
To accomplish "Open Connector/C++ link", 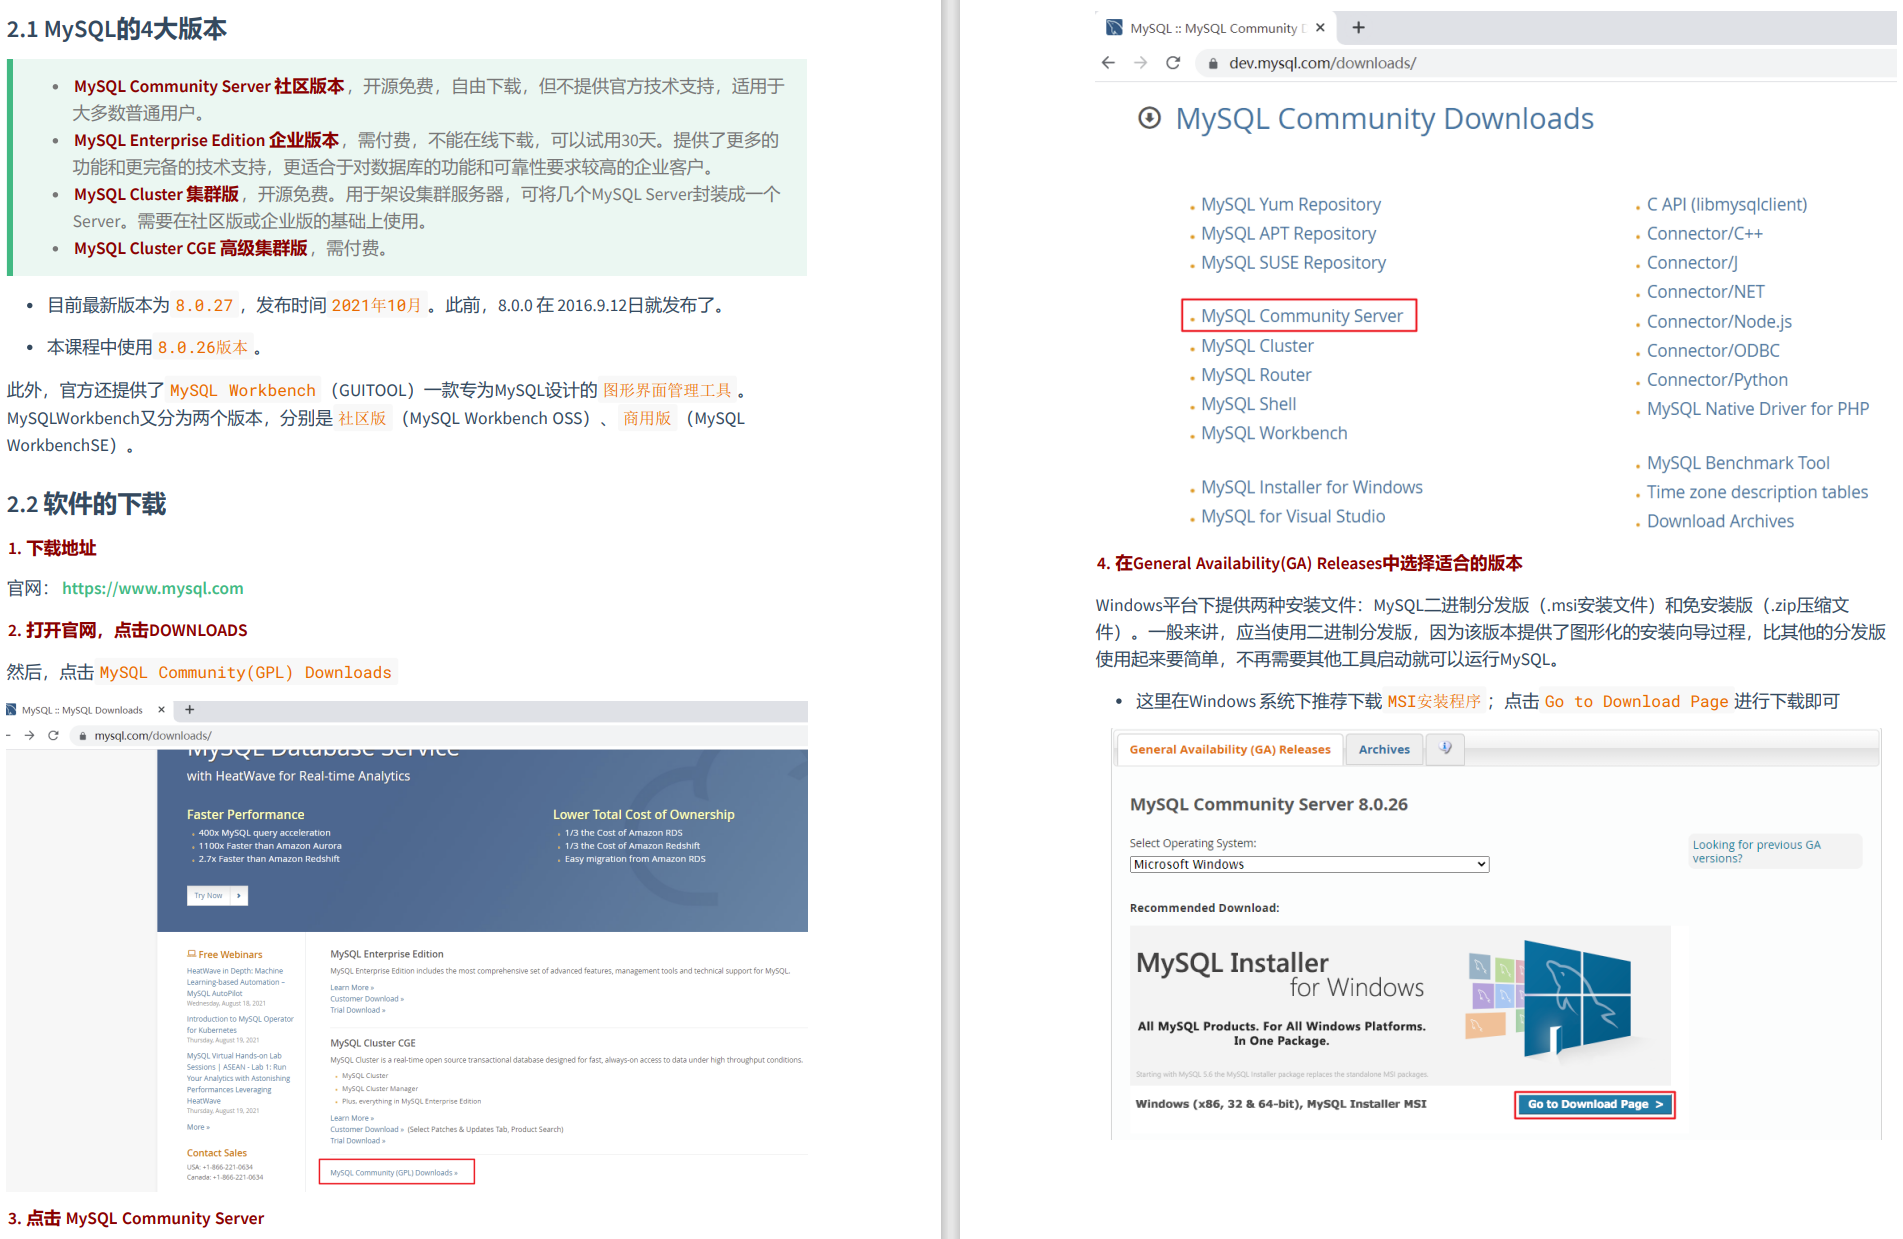I will pyautogui.click(x=1705, y=233).
